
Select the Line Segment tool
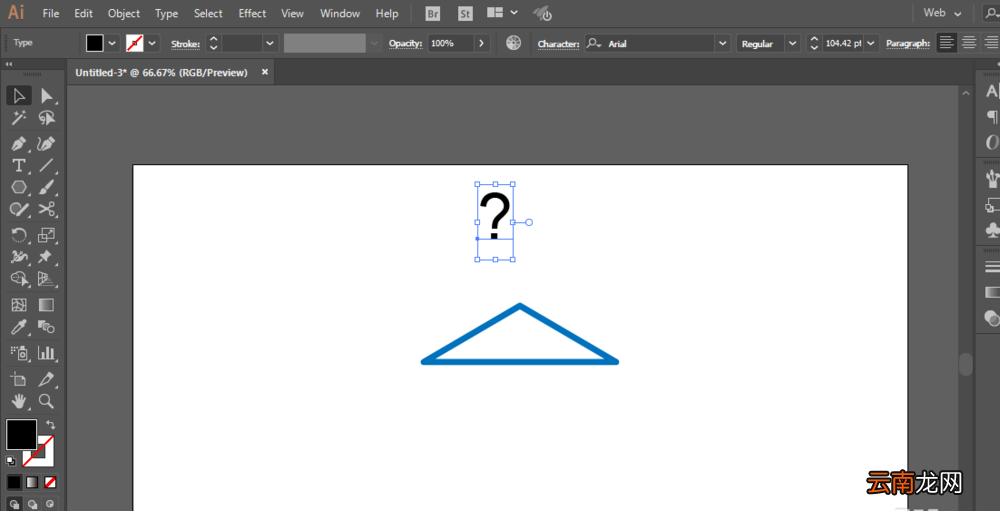[47, 166]
